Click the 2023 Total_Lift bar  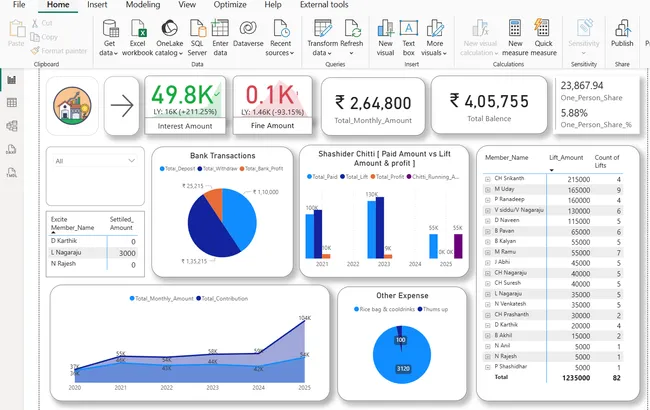point(379,228)
